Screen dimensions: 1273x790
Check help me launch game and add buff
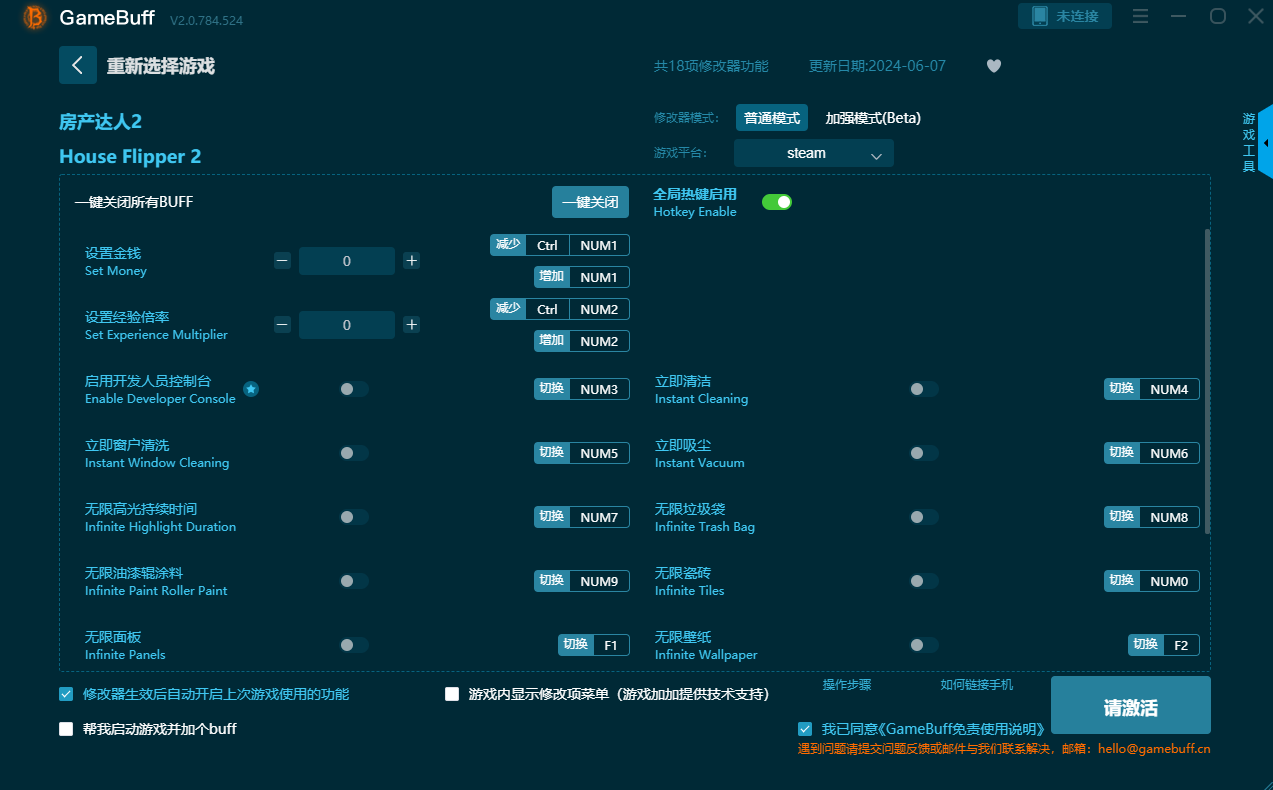[x=66, y=729]
